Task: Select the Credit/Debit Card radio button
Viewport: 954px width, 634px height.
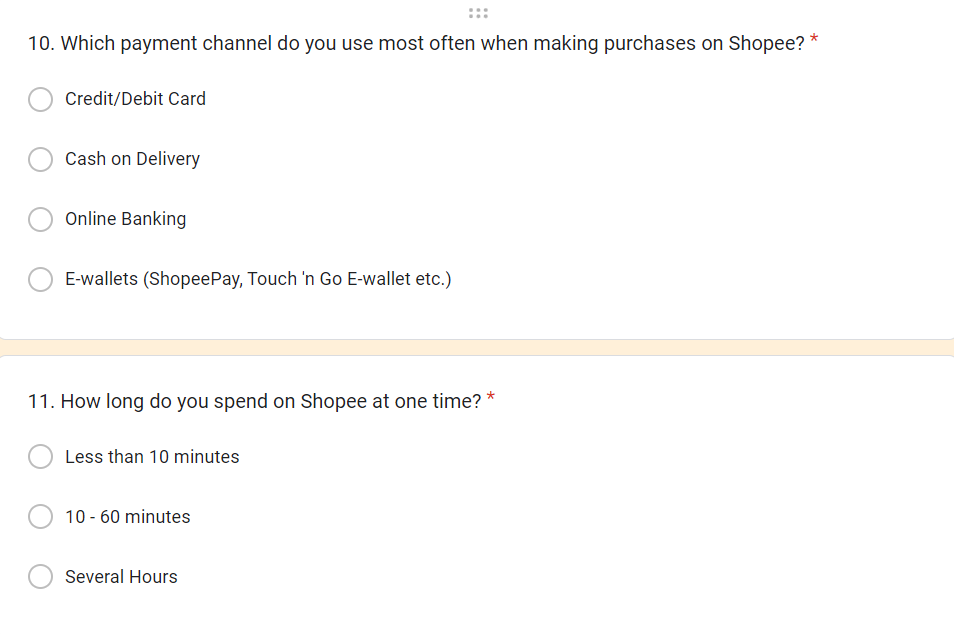Action: 41,99
